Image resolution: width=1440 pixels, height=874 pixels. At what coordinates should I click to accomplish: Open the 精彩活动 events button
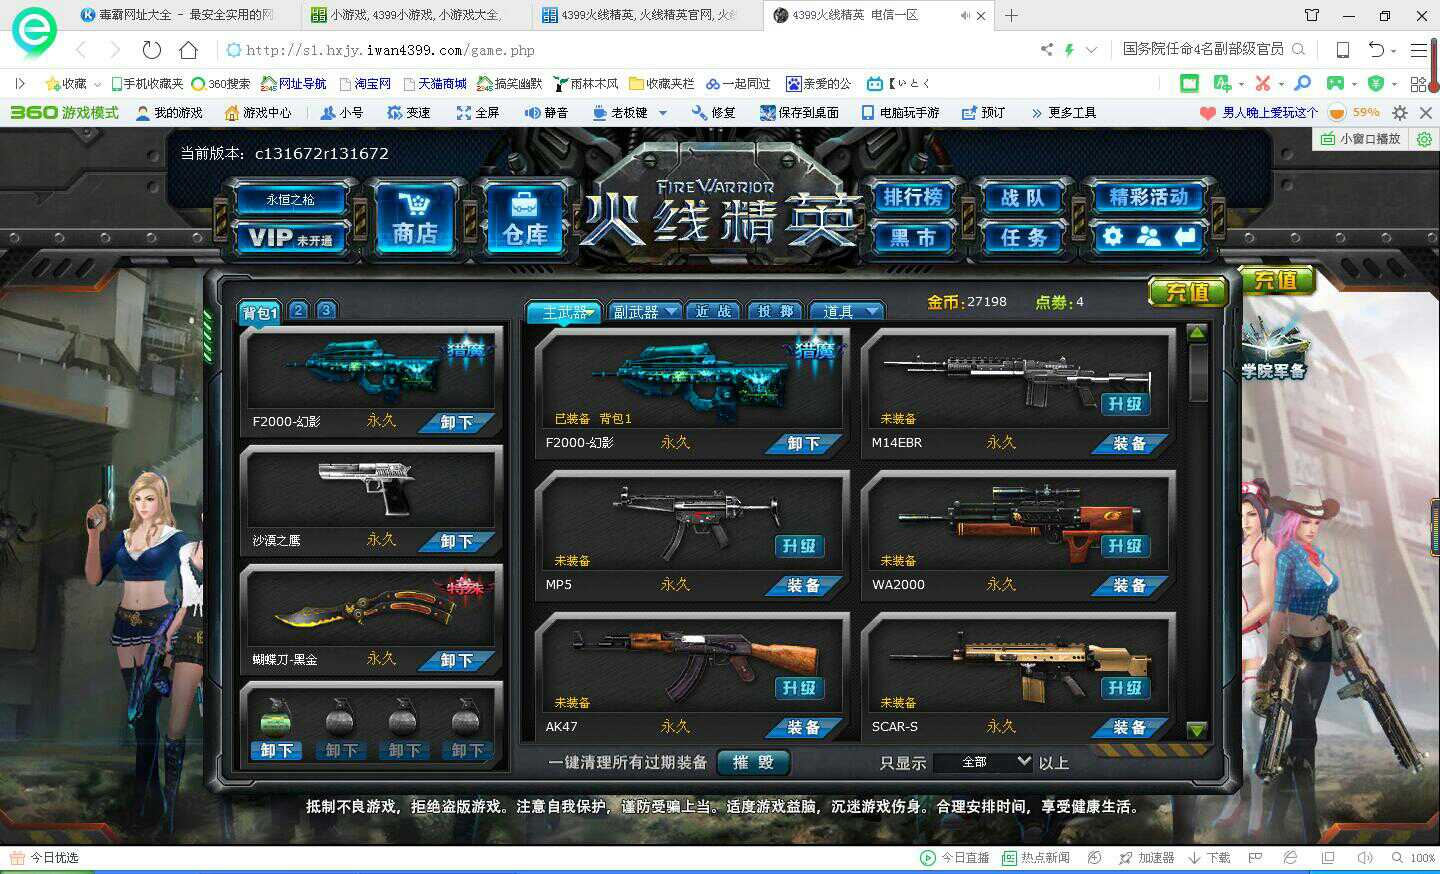pyautogui.click(x=1148, y=197)
